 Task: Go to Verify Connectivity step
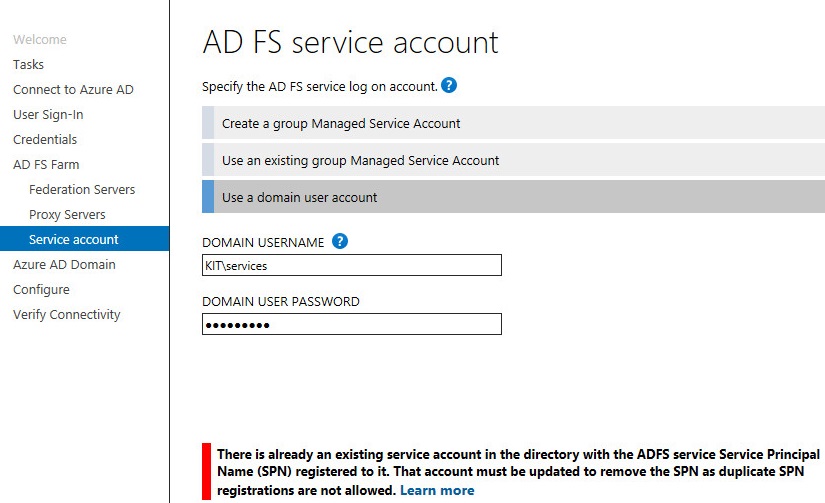(67, 315)
